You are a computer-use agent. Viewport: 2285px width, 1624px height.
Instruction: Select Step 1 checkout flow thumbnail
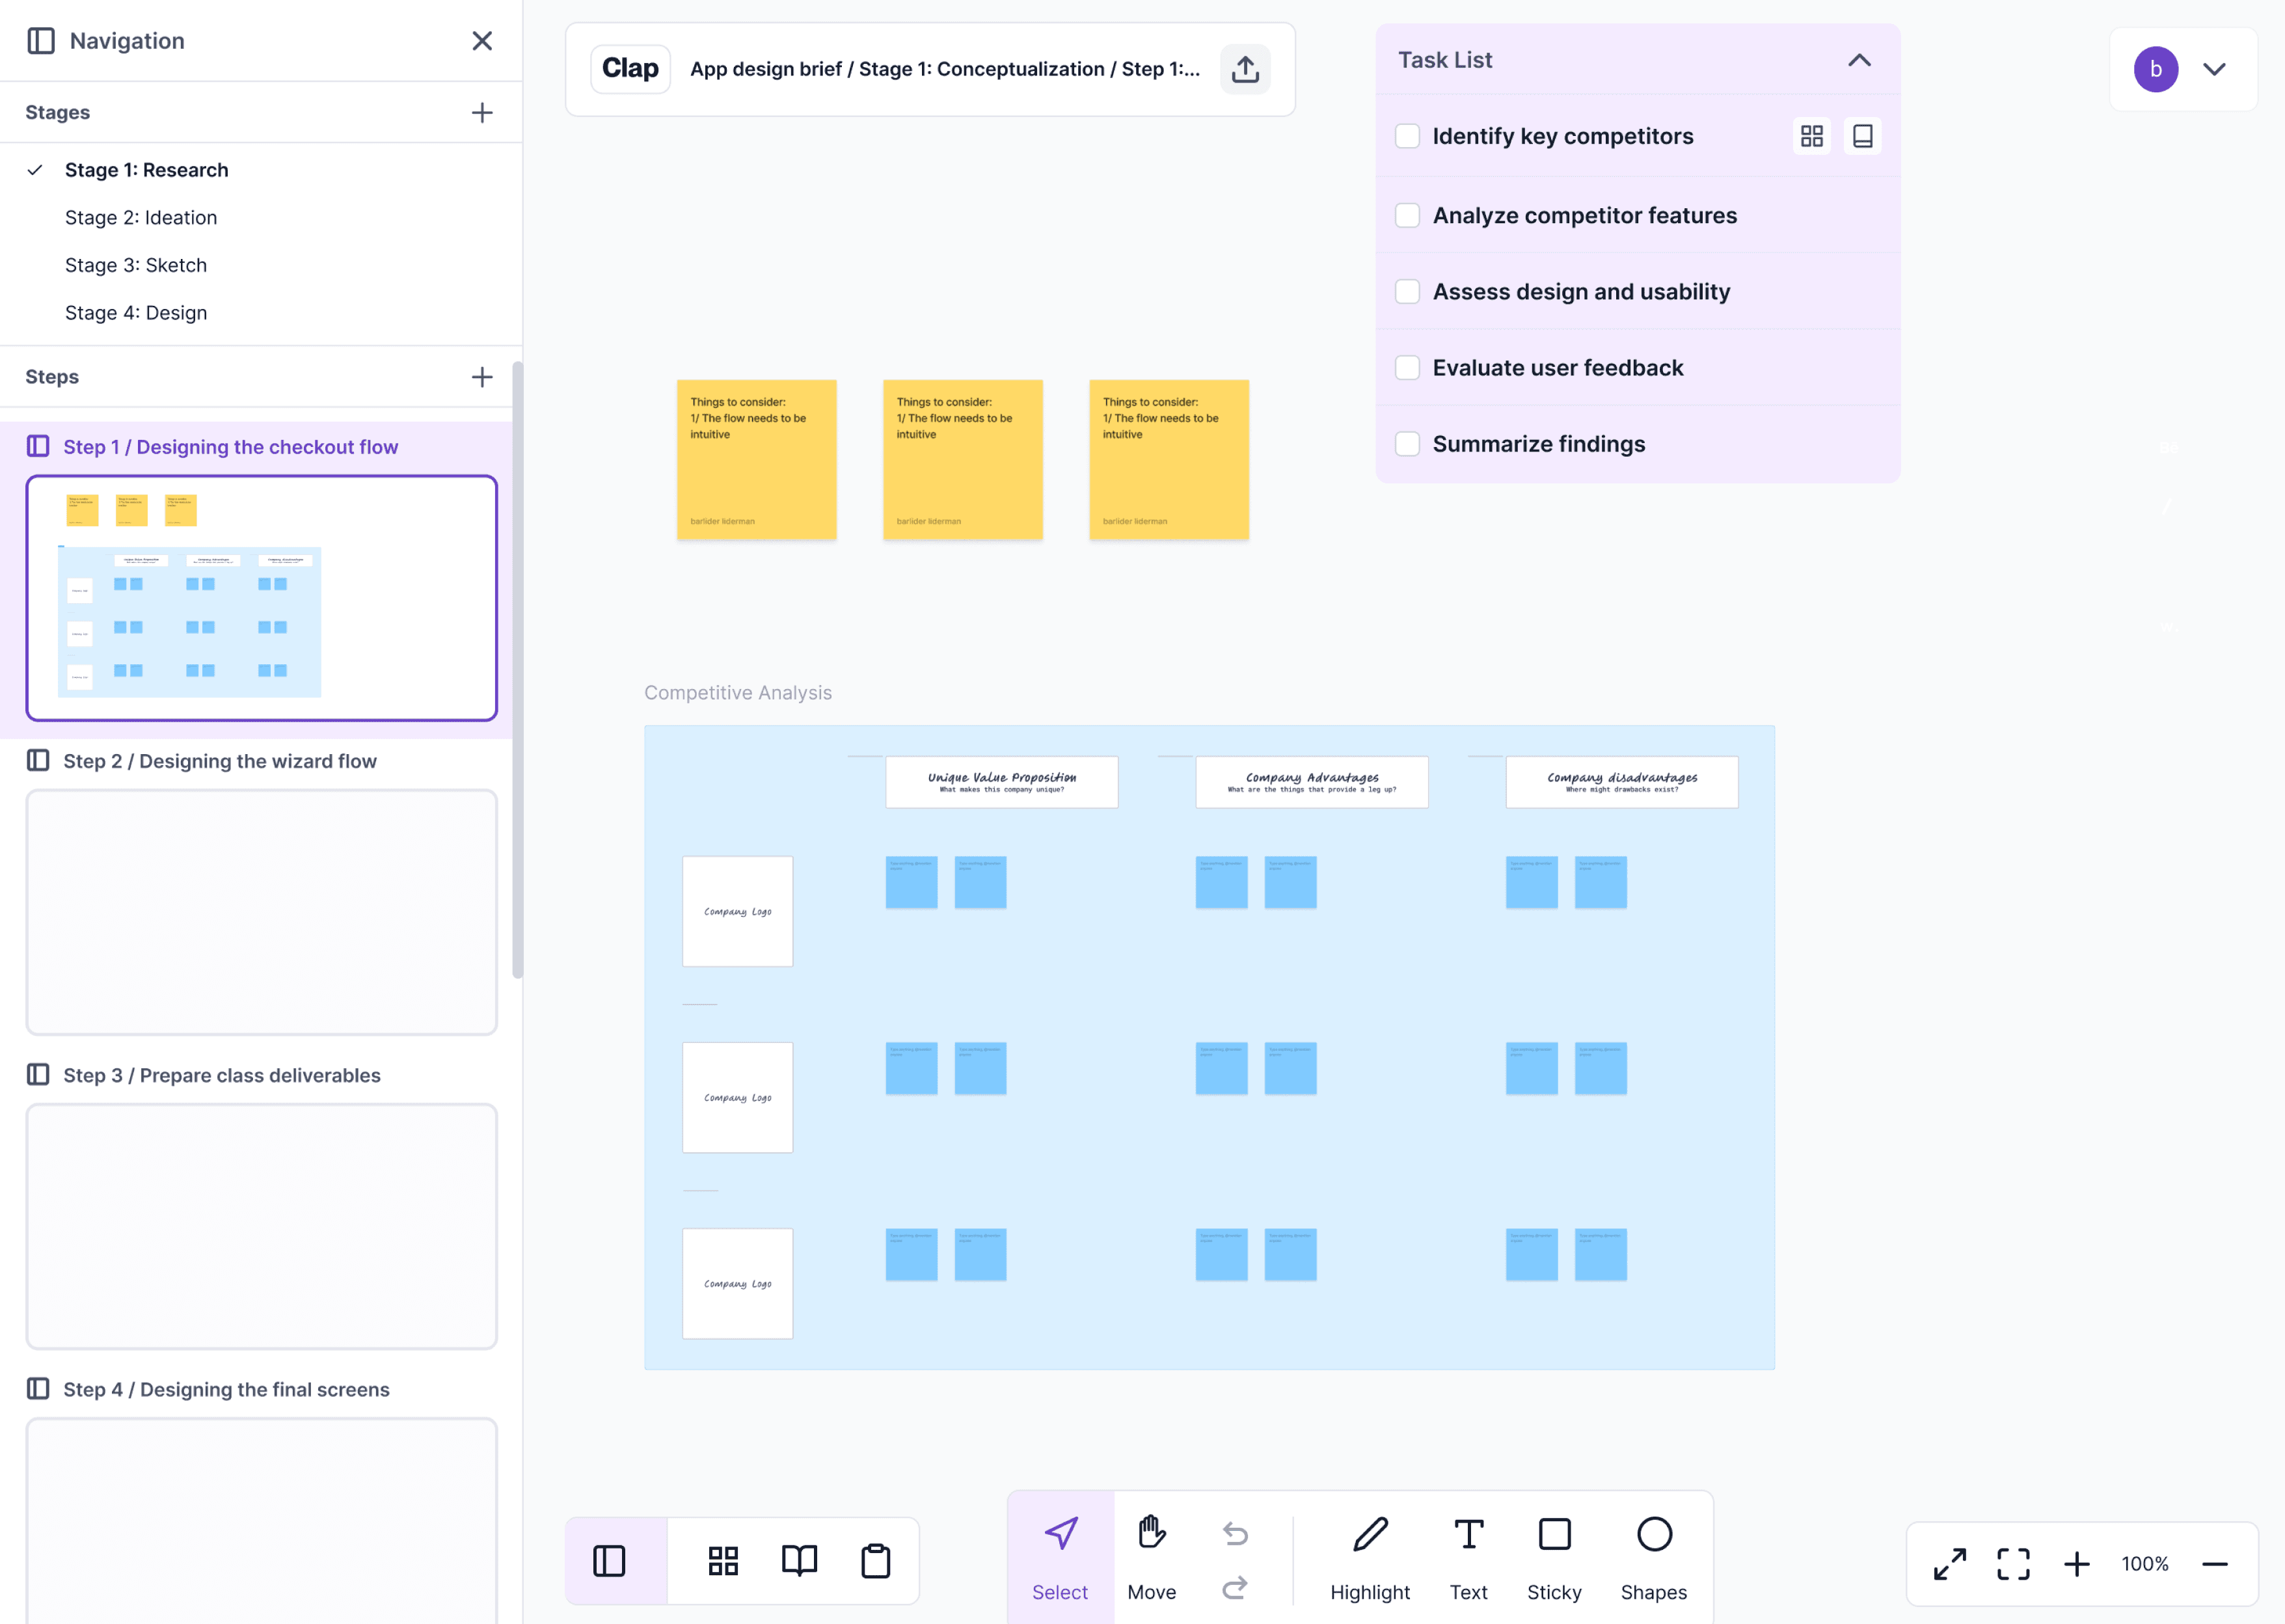(x=261, y=598)
